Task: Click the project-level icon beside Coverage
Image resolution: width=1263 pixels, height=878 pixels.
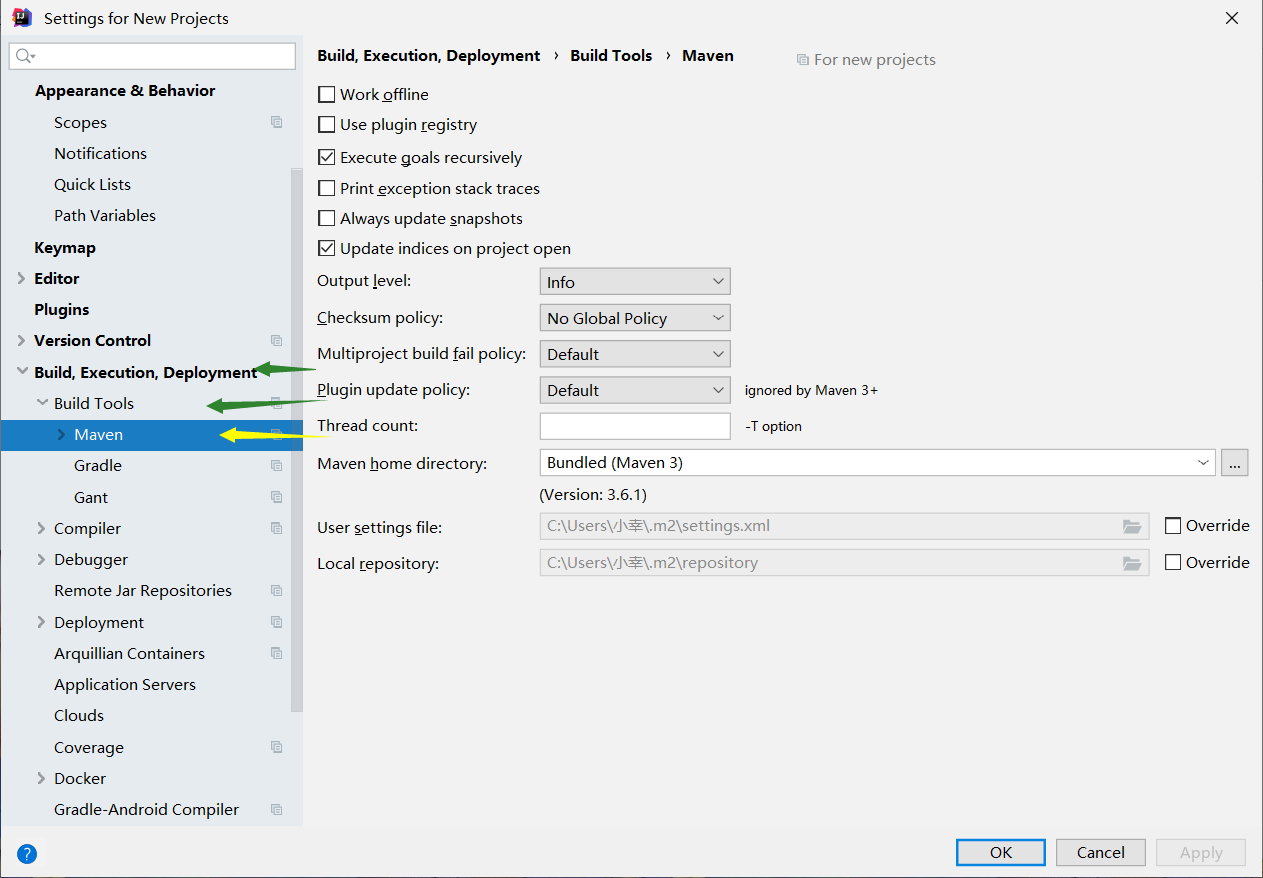Action: click(277, 747)
